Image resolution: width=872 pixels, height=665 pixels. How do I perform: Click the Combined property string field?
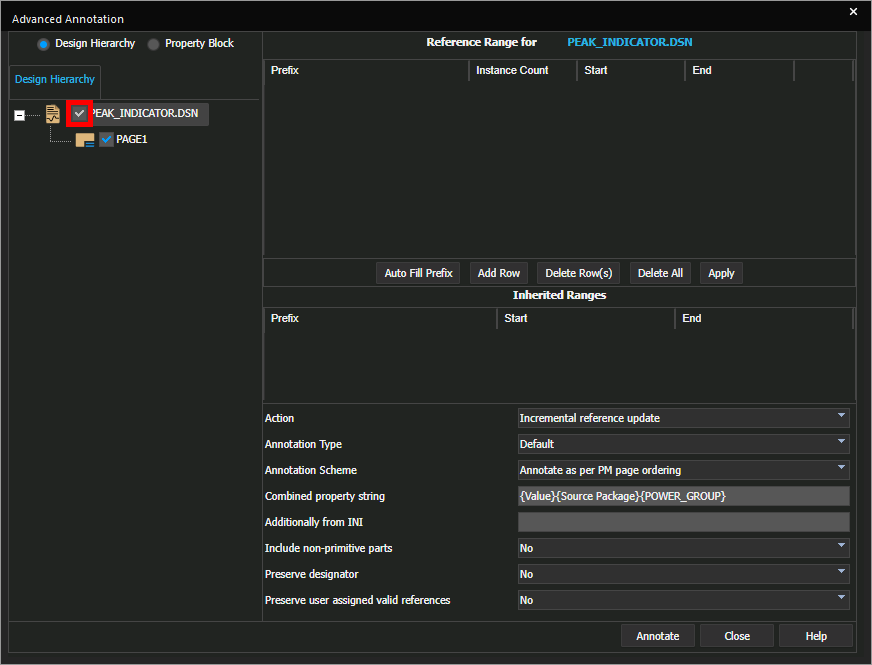click(x=683, y=496)
